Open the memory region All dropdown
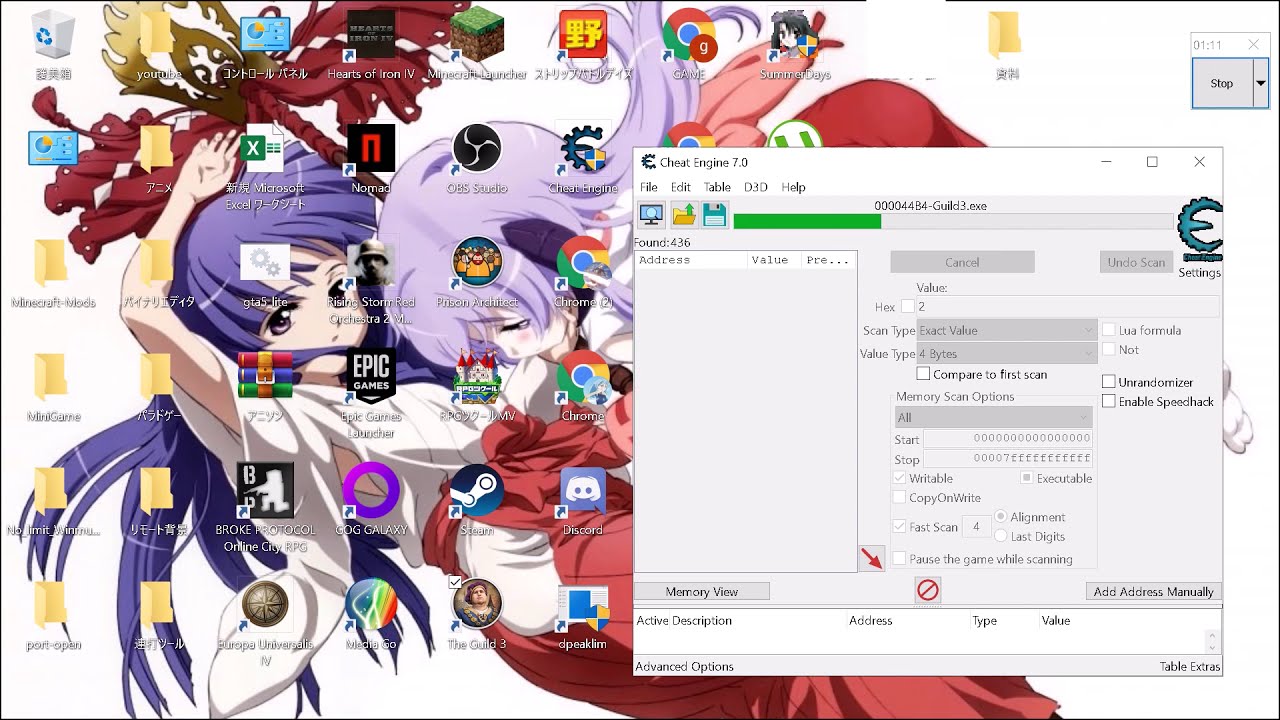 [993, 417]
